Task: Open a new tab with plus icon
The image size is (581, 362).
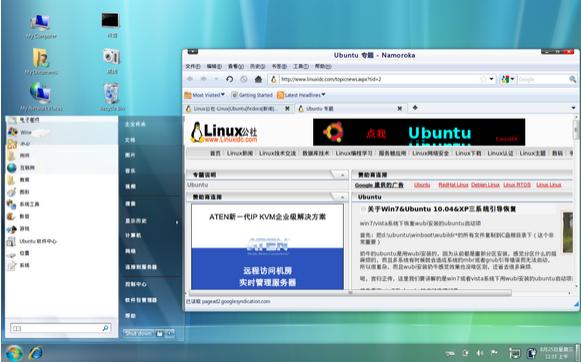Action: (x=415, y=108)
